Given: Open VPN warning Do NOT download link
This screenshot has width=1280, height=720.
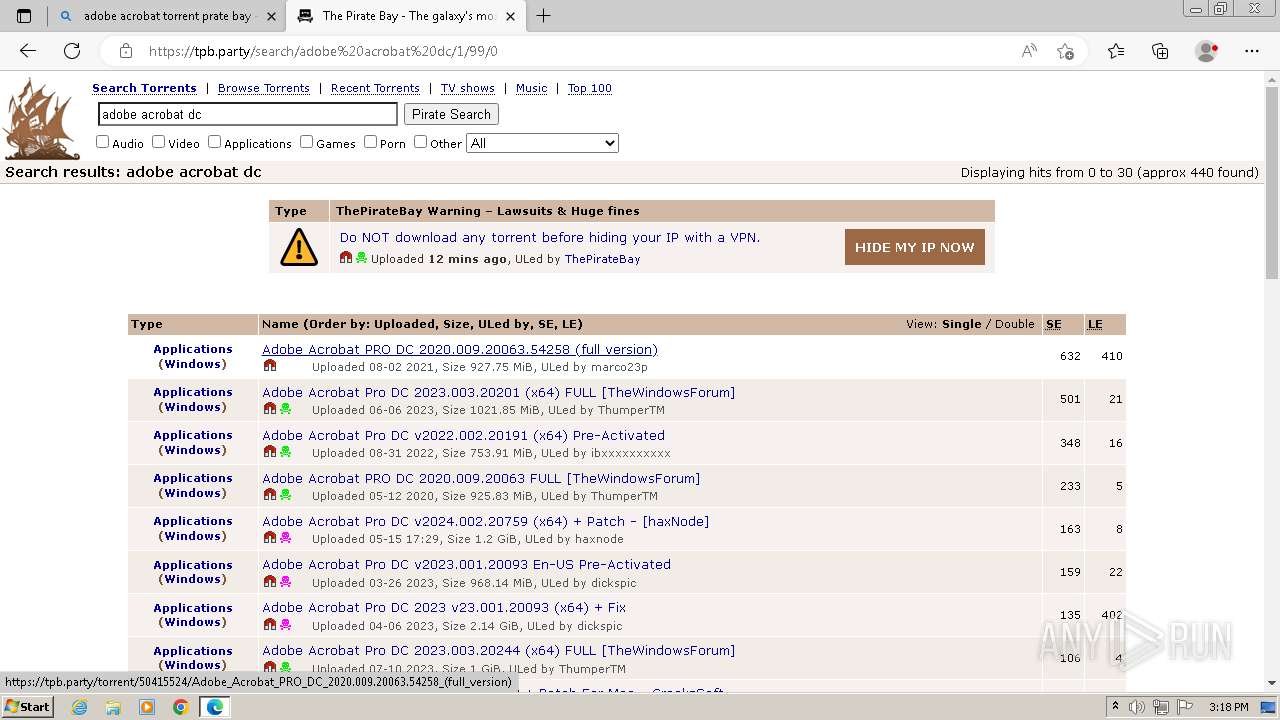Looking at the screenshot, I should click(550, 237).
